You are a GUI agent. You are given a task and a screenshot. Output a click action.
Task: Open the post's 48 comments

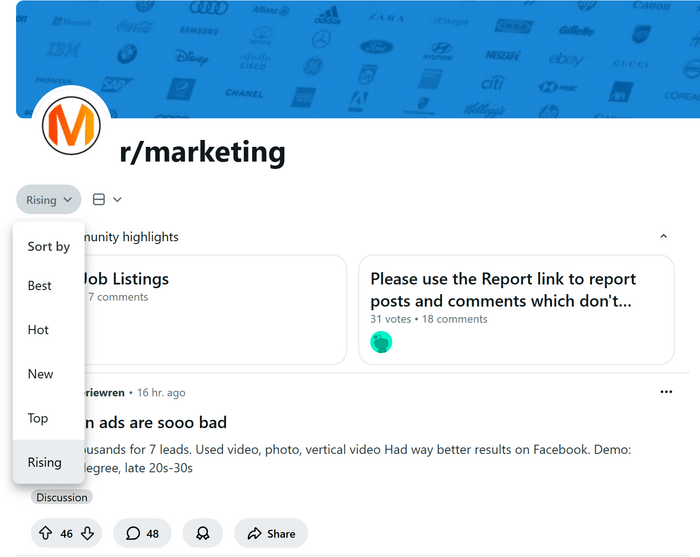coord(142,534)
